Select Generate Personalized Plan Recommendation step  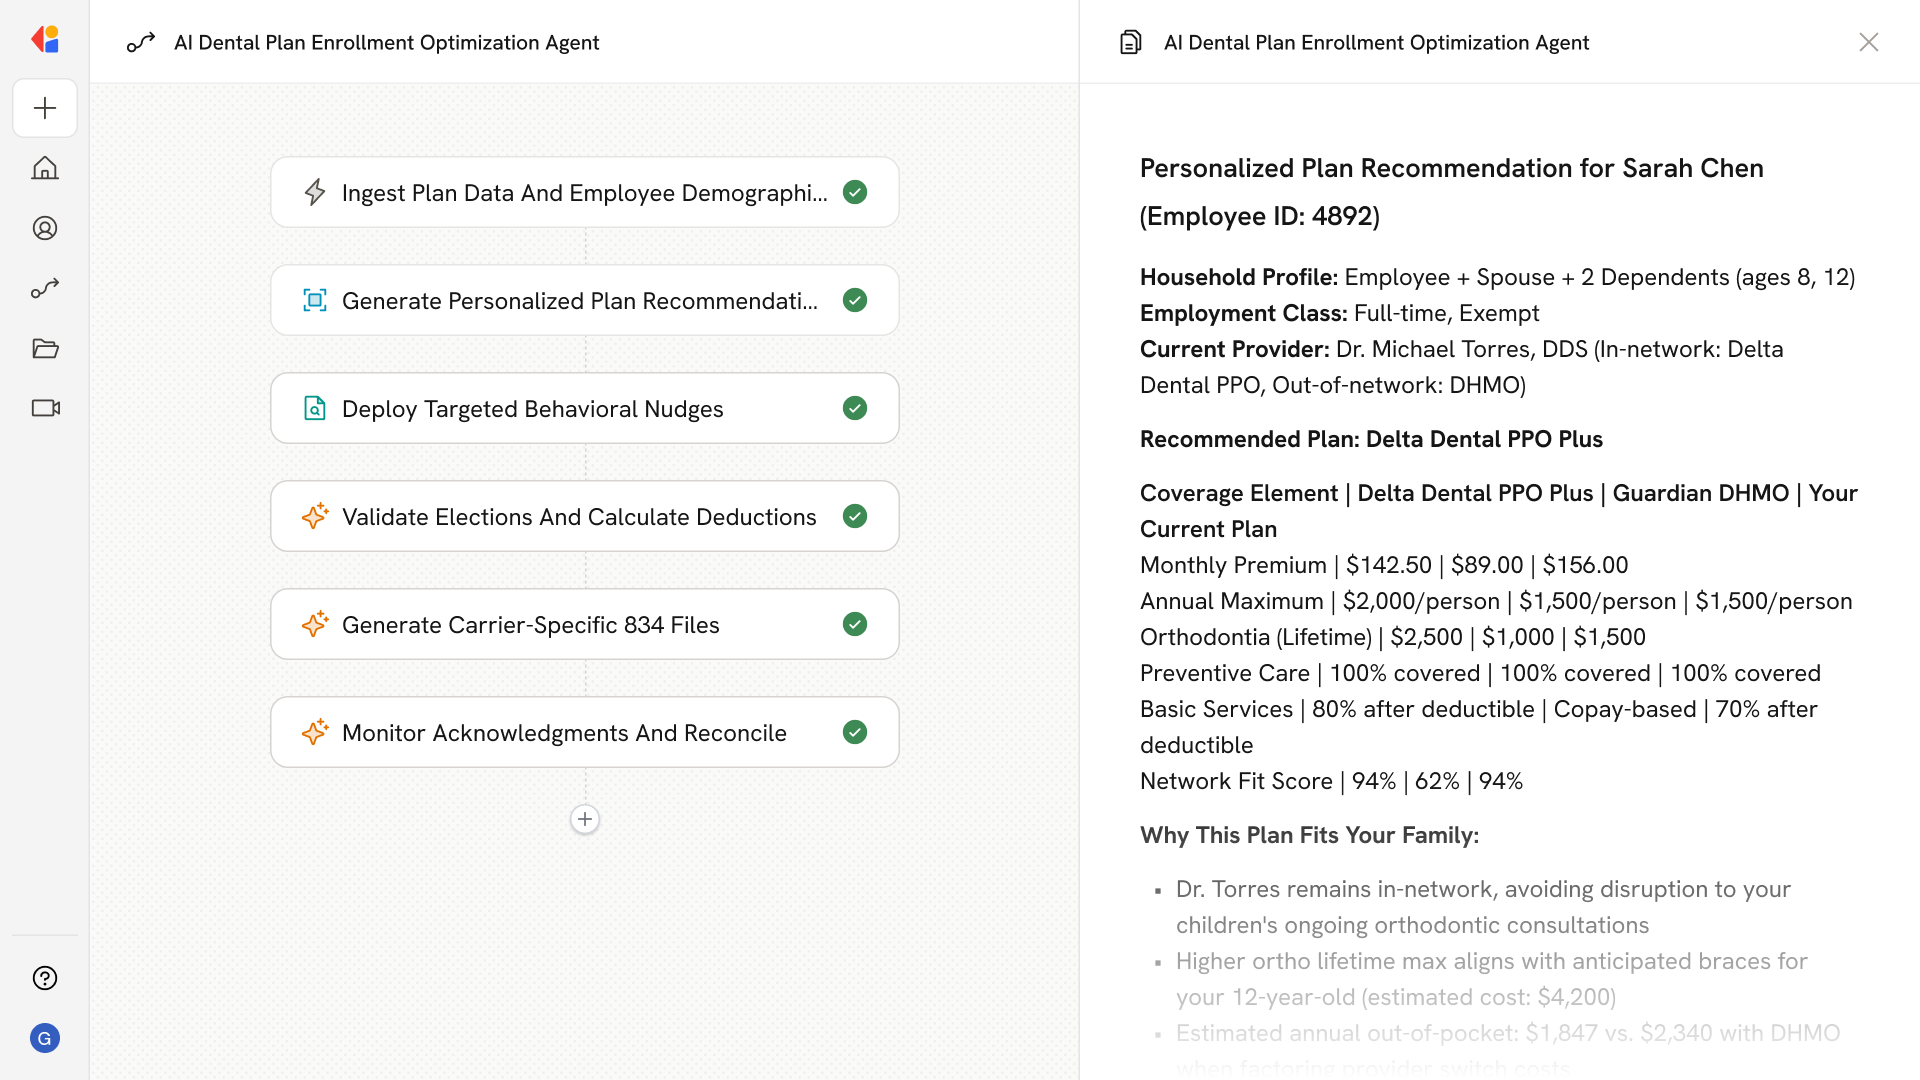pyautogui.click(x=580, y=300)
